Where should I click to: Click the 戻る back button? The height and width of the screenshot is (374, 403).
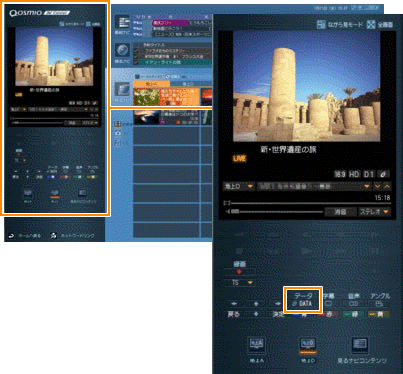click(234, 314)
